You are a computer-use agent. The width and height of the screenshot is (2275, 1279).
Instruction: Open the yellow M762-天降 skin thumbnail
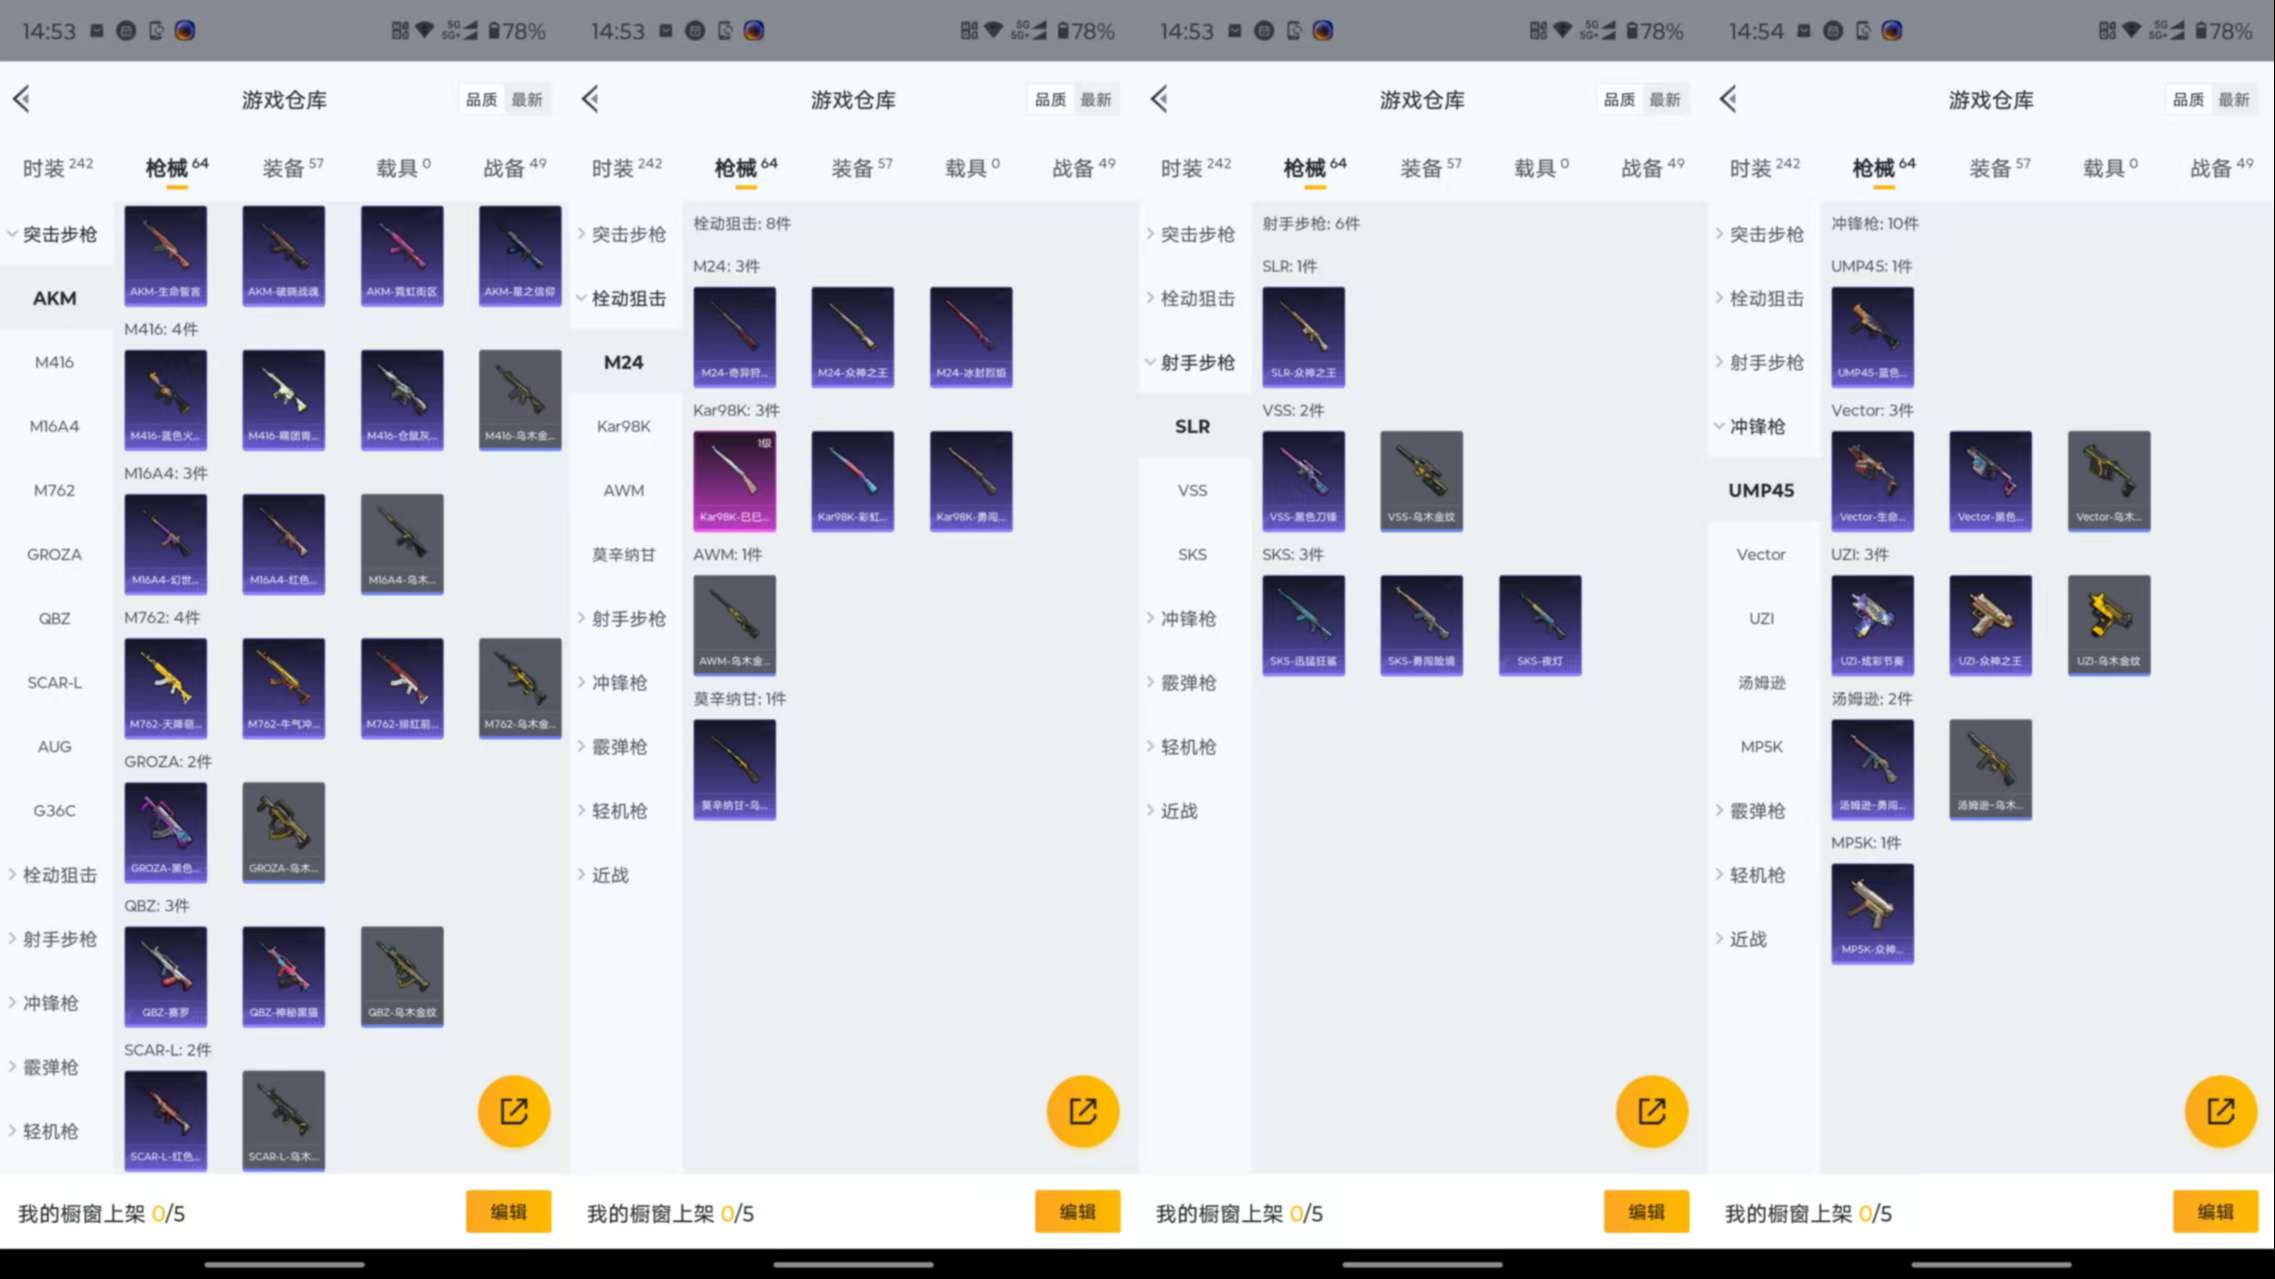(165, 687)
